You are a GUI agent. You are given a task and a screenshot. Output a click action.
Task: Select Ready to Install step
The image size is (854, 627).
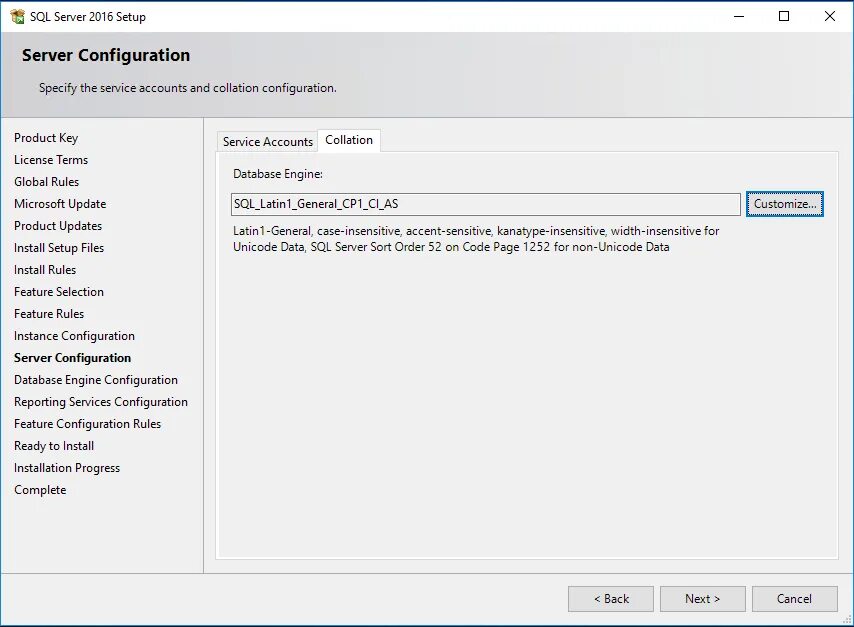[54, 446]
